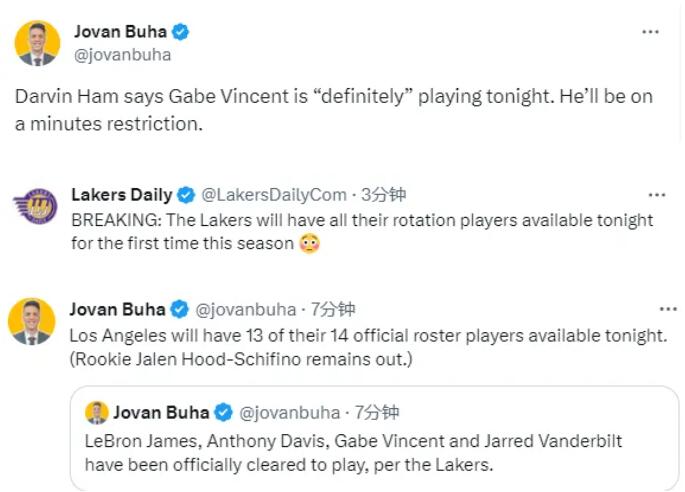Open Jovan Buha's profile picture in top tweet

click(36, 43)
